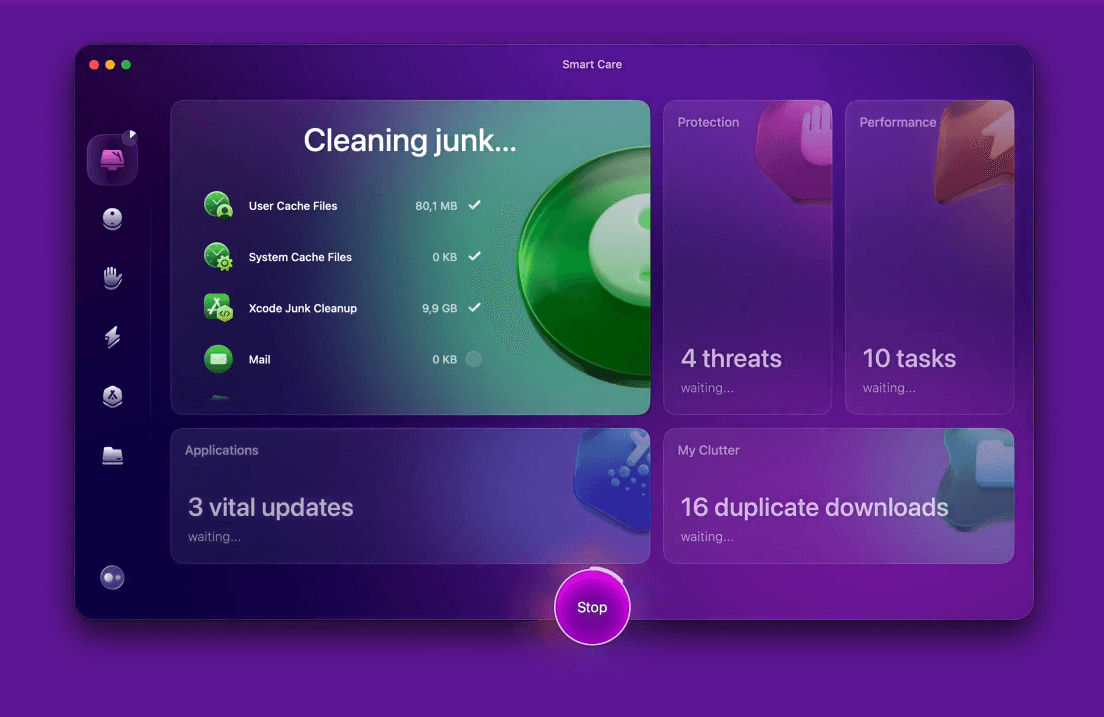Expand the Performance card with 10 tasks
The width and height of the screenshot is (1104, 717).
(x=929, y=257)
